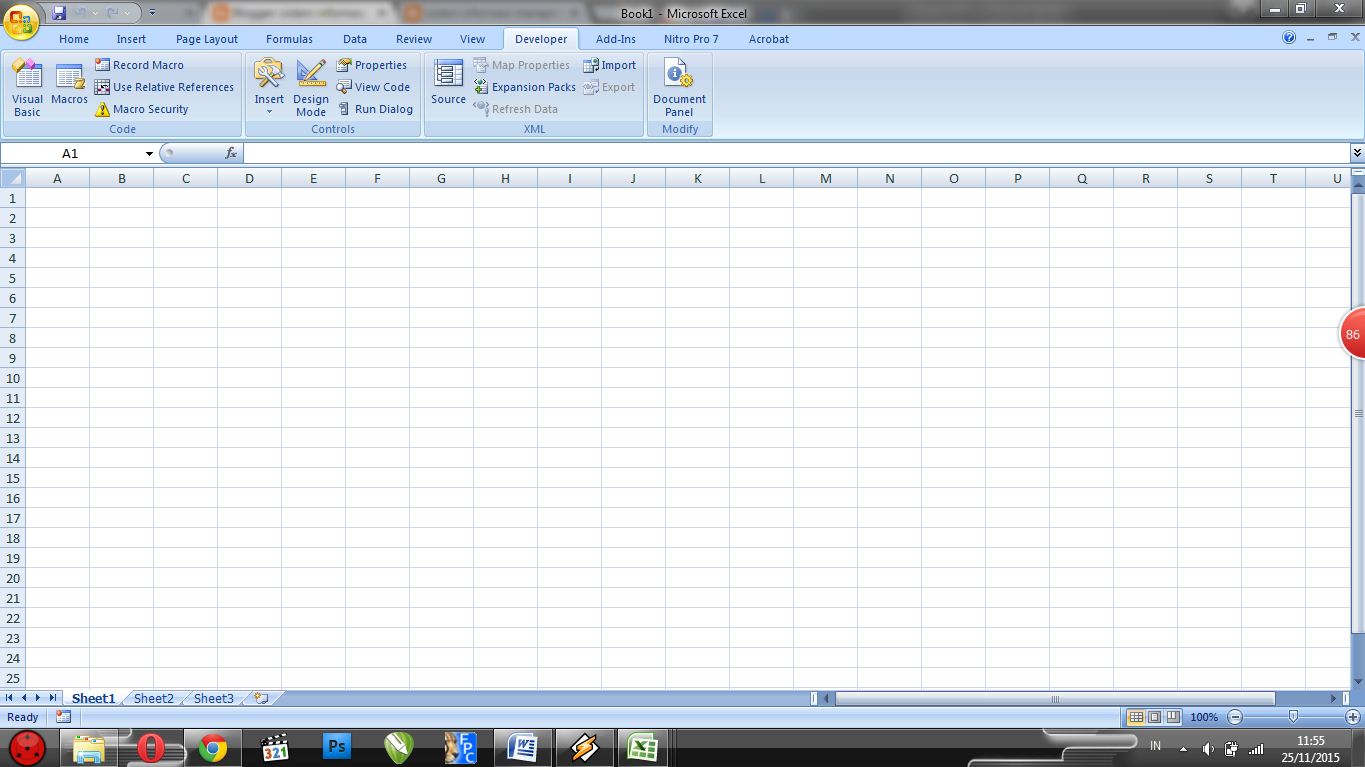The width and height of the screenshot is (1365, 767).
Task: Switch to Sheet2 tab
Action: (x=154, y=698)
